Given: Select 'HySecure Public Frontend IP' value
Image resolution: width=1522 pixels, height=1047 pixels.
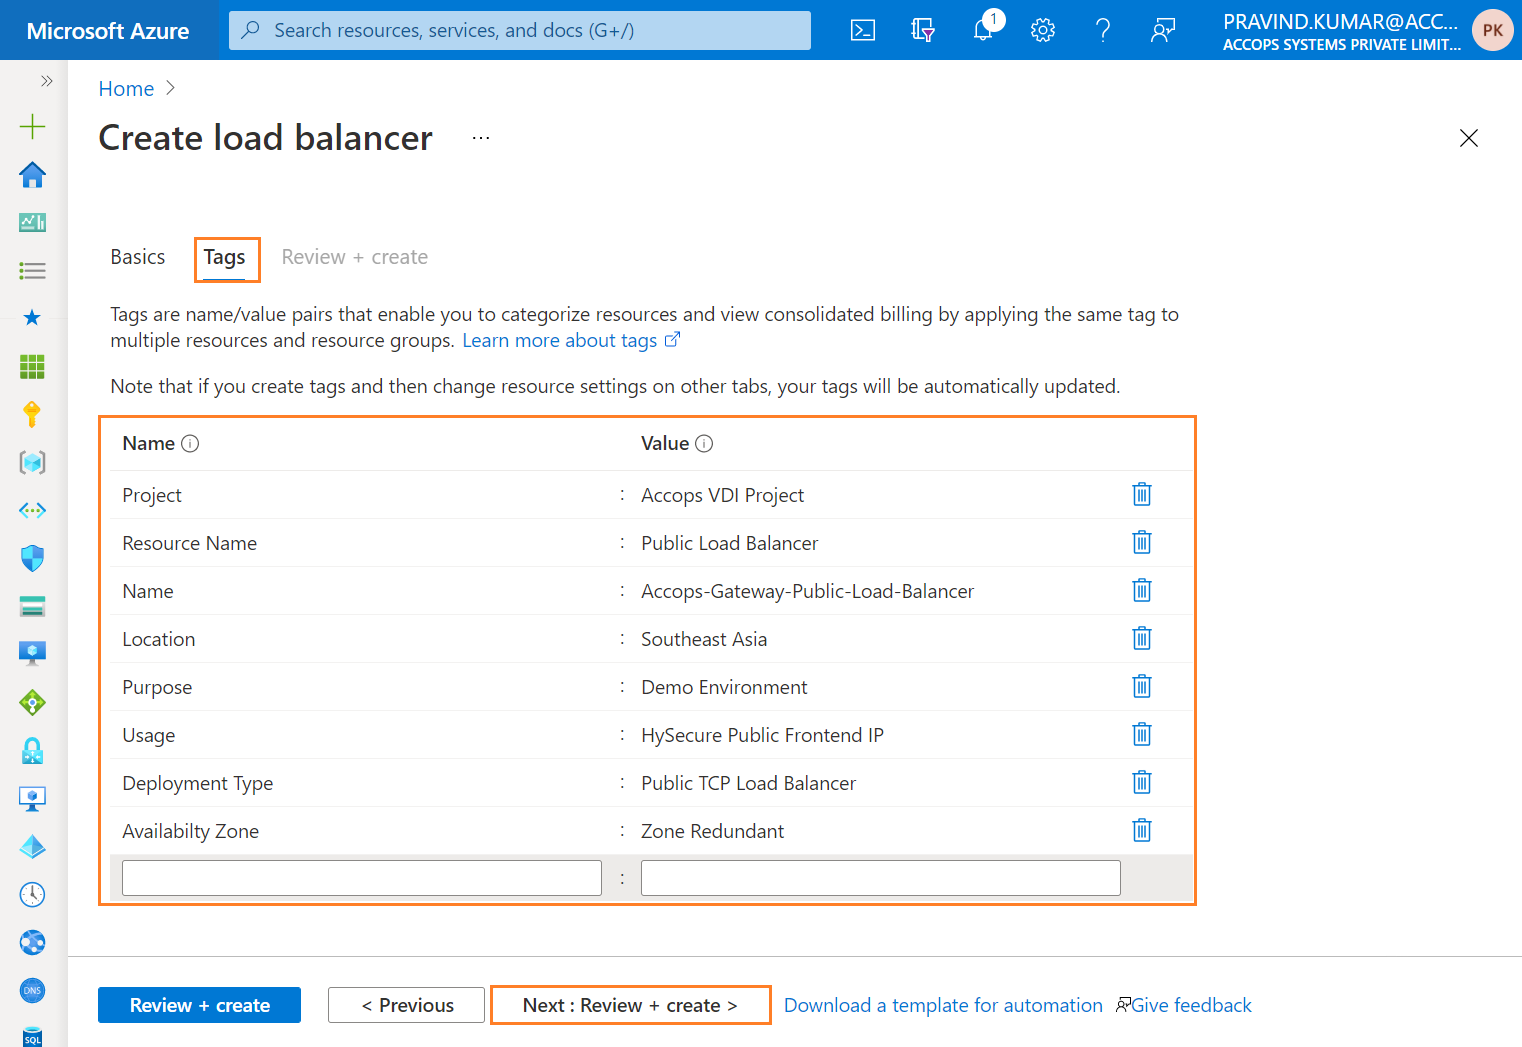Looking at the screenshot, I should coord(763,735).
